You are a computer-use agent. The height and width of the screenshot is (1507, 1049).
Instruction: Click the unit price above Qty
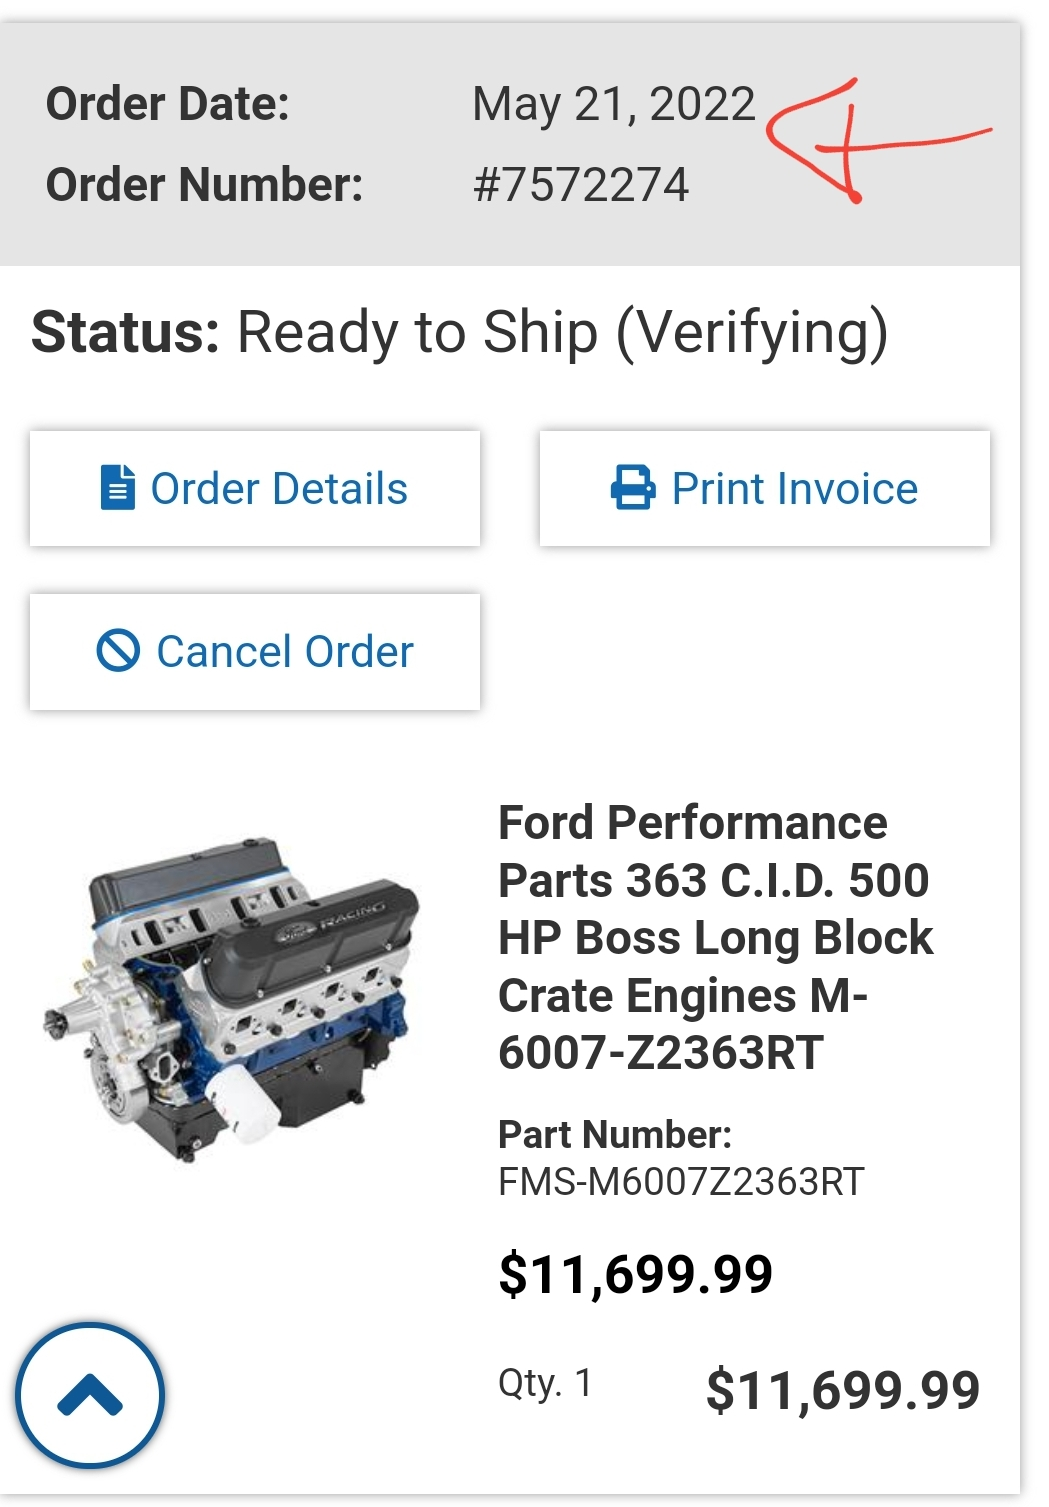tap(636, 1275)
